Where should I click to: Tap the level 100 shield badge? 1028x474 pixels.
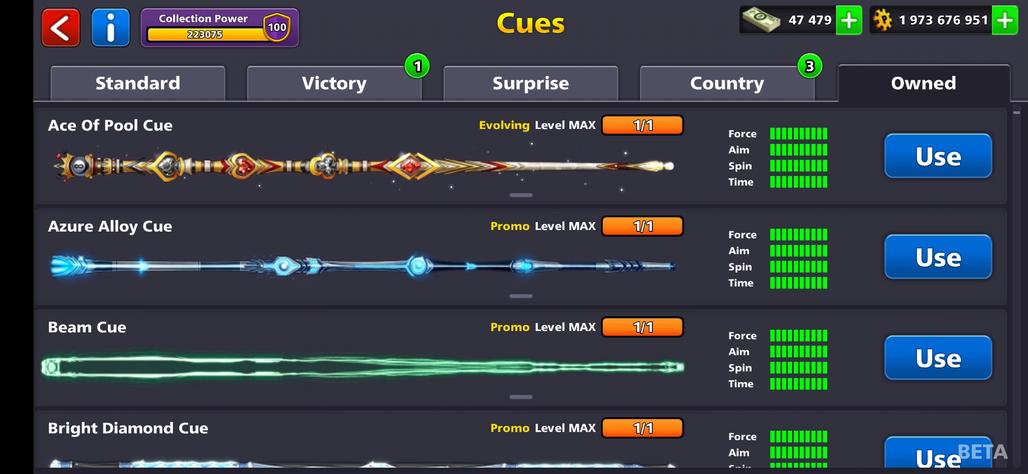tap(277, 28)
